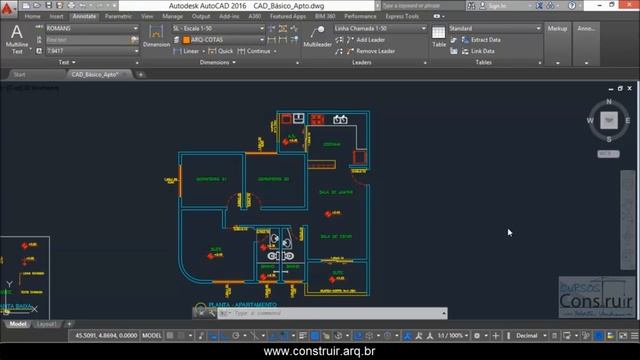Click the workspace switching gear icon
Screen dimensions: 640x360
(x=476, y=336)
